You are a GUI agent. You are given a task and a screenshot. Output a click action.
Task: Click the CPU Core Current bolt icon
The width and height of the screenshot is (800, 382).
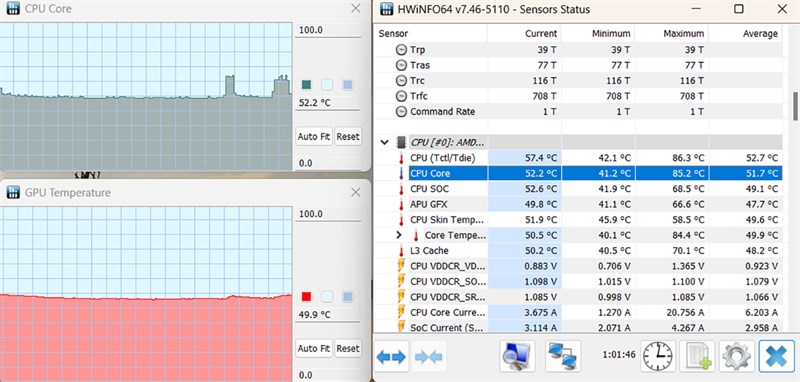click(401, 312)
